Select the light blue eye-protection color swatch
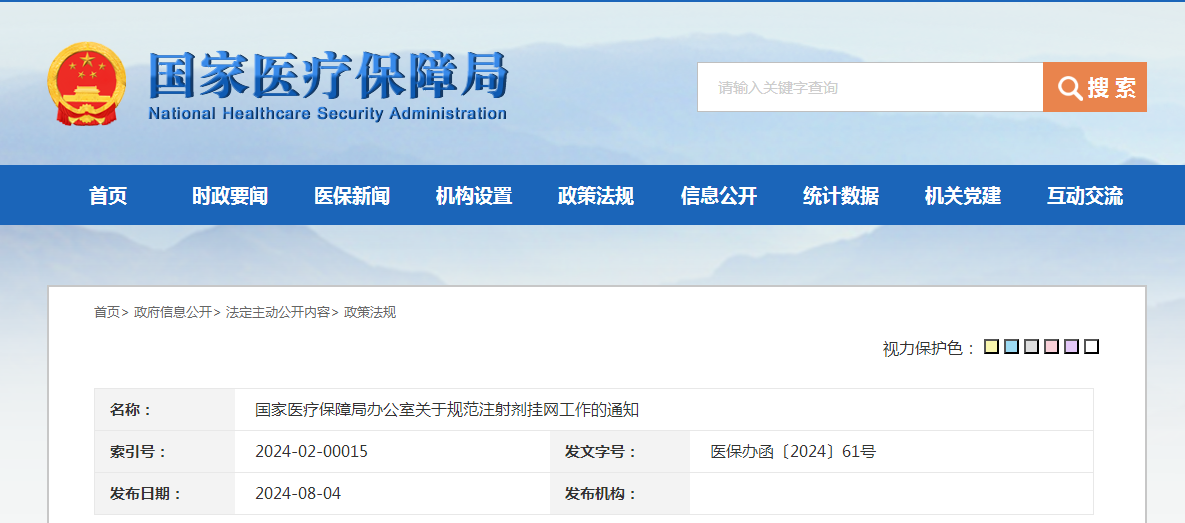Screen dimensions: 1185x523 1011,347
